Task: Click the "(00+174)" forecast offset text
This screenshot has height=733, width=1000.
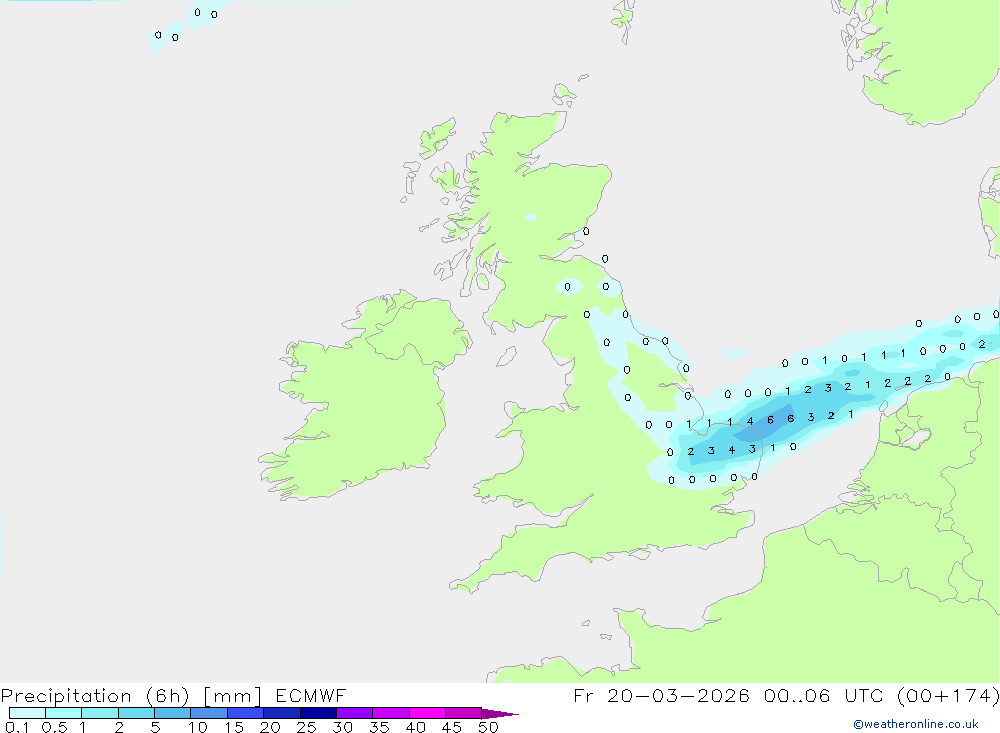Action: coord(948,695)
